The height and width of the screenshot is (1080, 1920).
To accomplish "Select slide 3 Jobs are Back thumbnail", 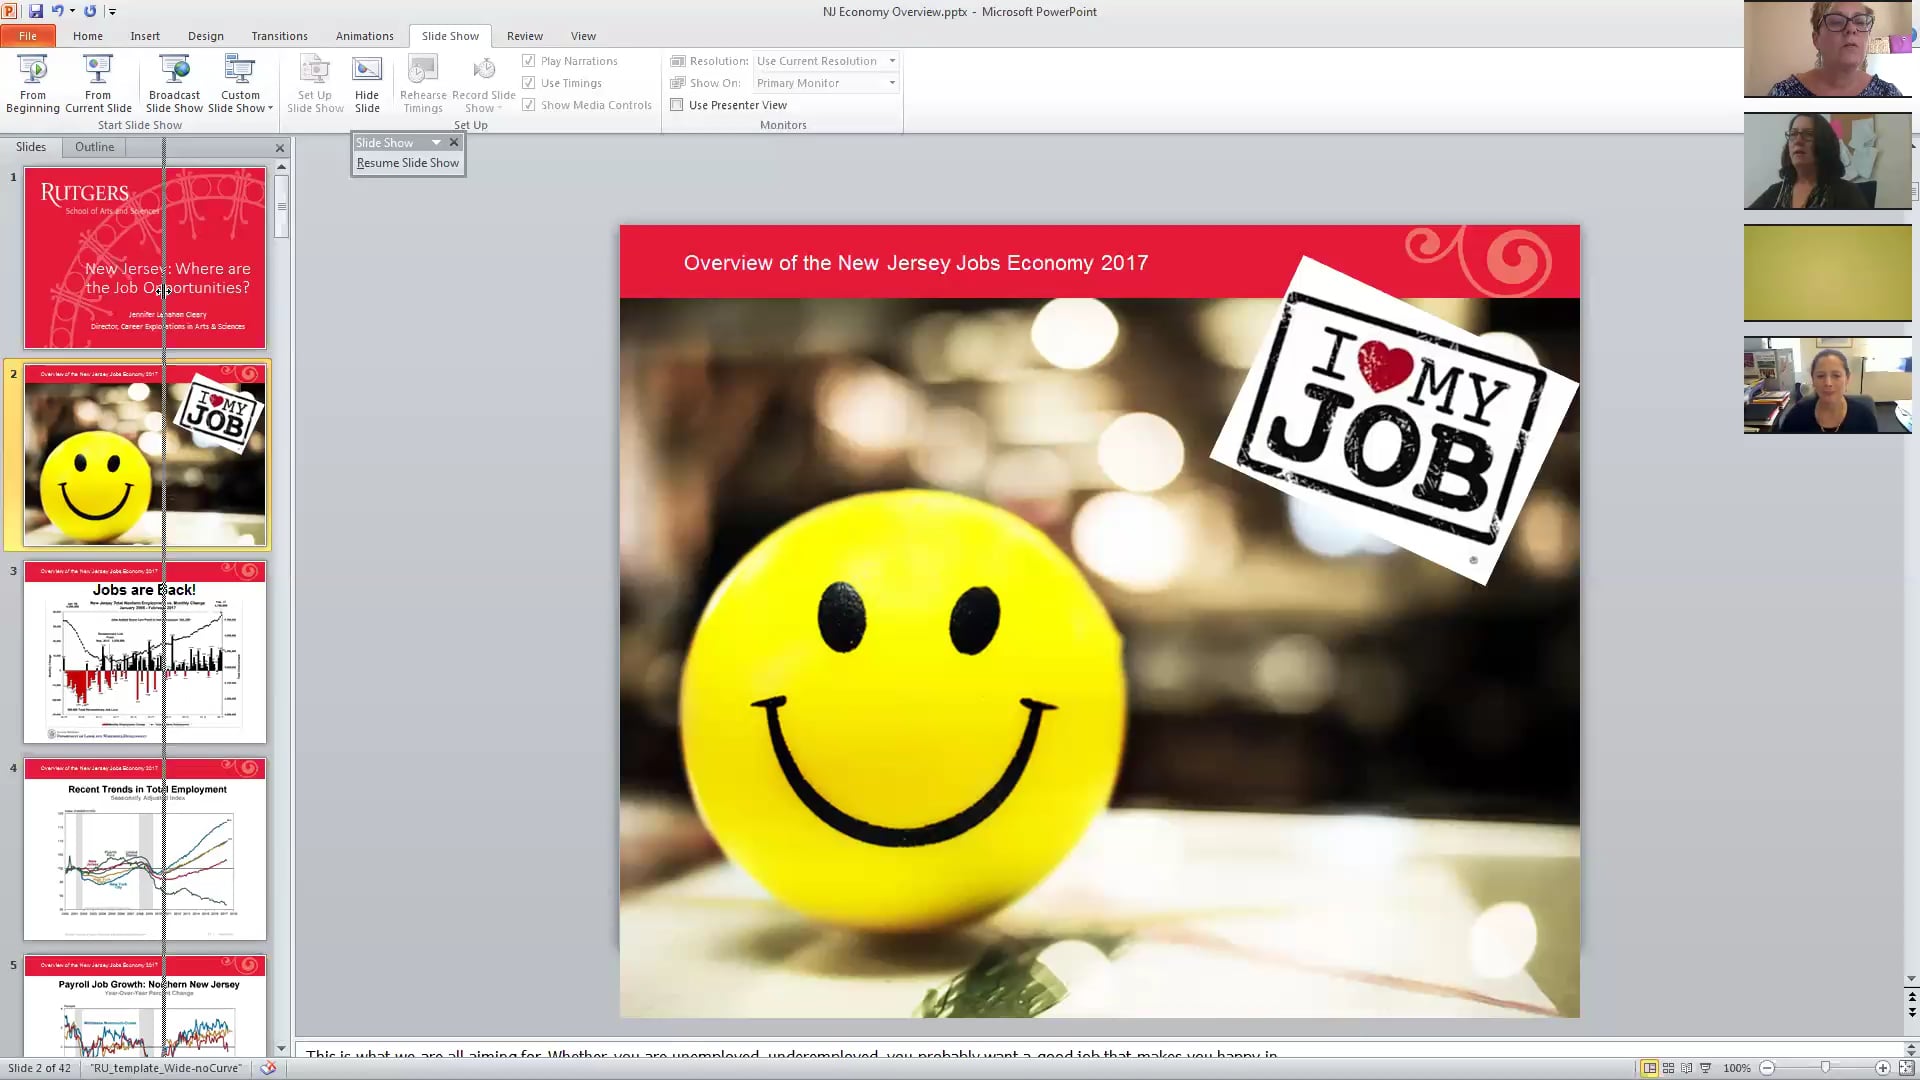I will pos(144,653).
